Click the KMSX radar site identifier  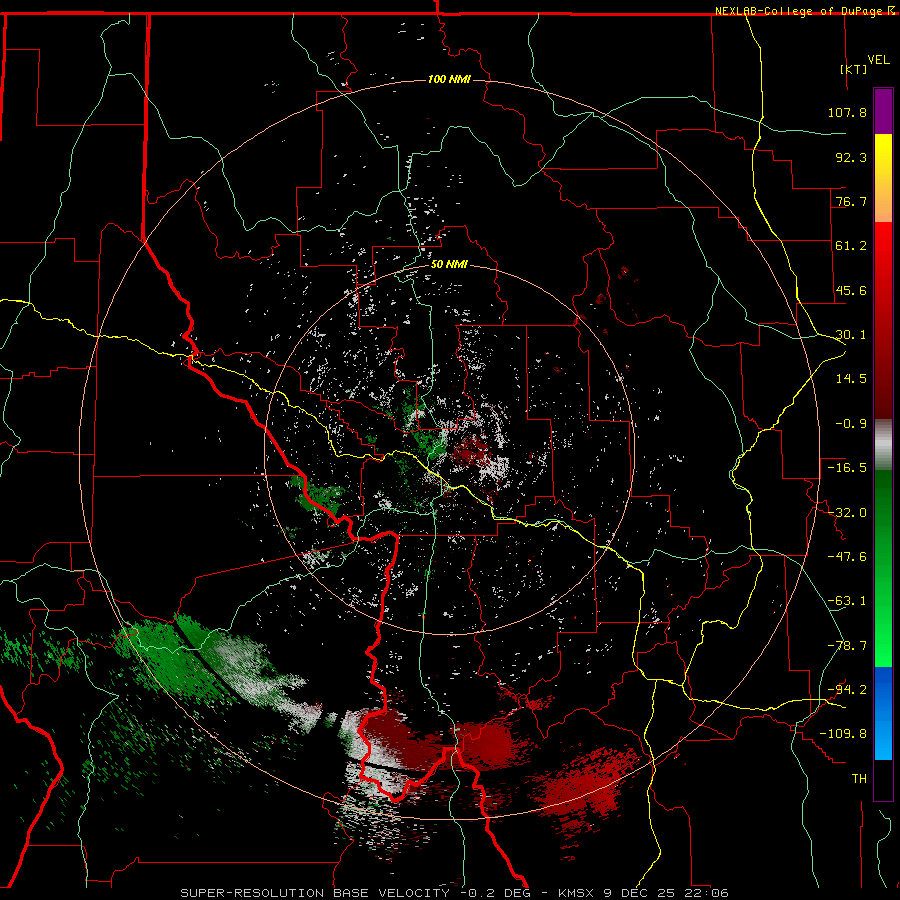click(x=576, y=893)
